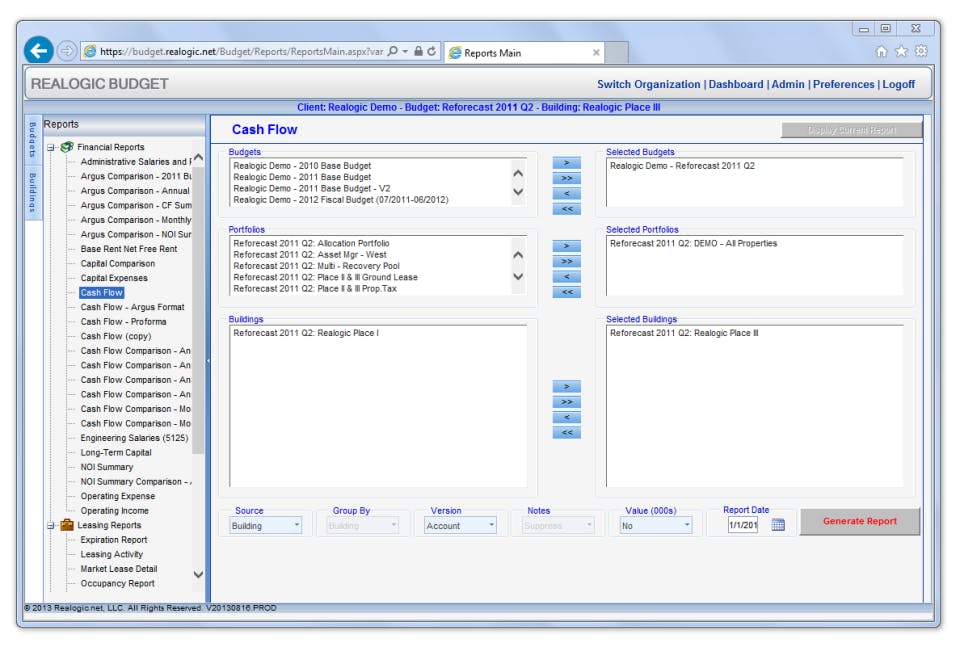Open the Source dropdown set to Building
Viewport: 960px width, 647px height.
265,526
